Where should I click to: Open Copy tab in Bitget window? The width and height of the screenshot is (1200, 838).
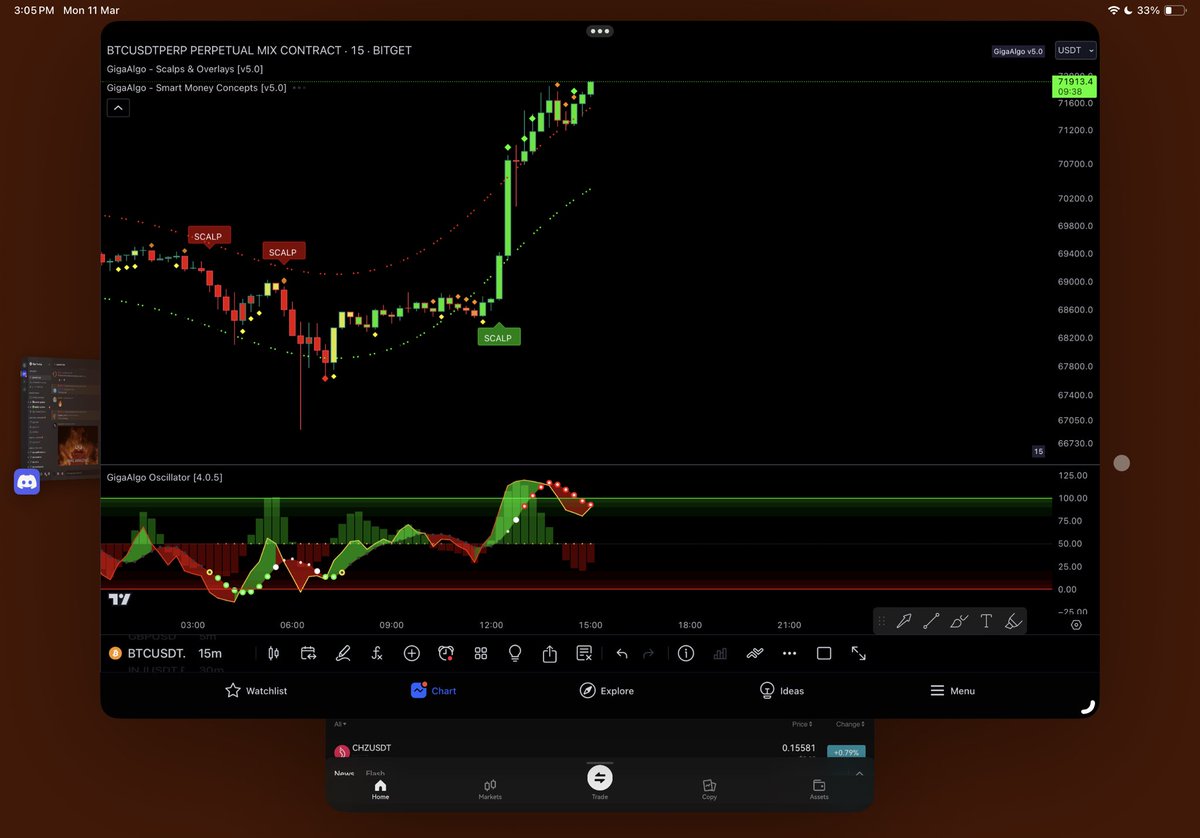[x=709, y=790]
